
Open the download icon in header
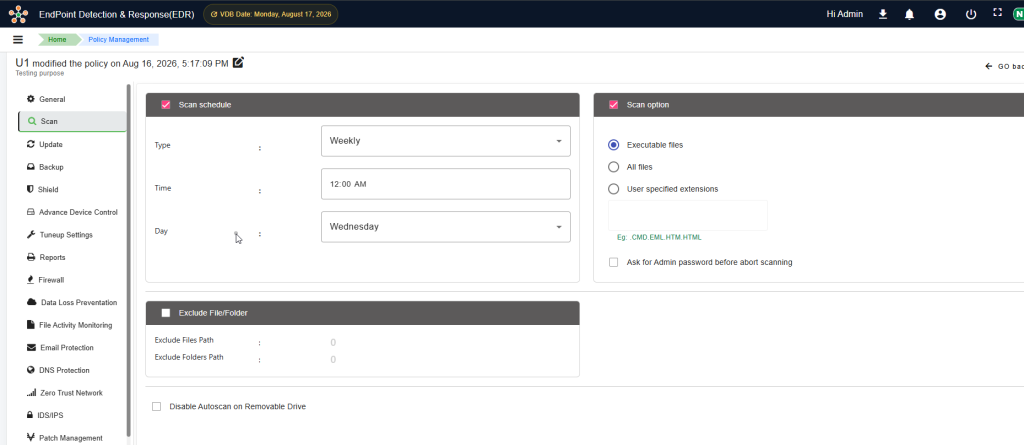coord(883,14)
